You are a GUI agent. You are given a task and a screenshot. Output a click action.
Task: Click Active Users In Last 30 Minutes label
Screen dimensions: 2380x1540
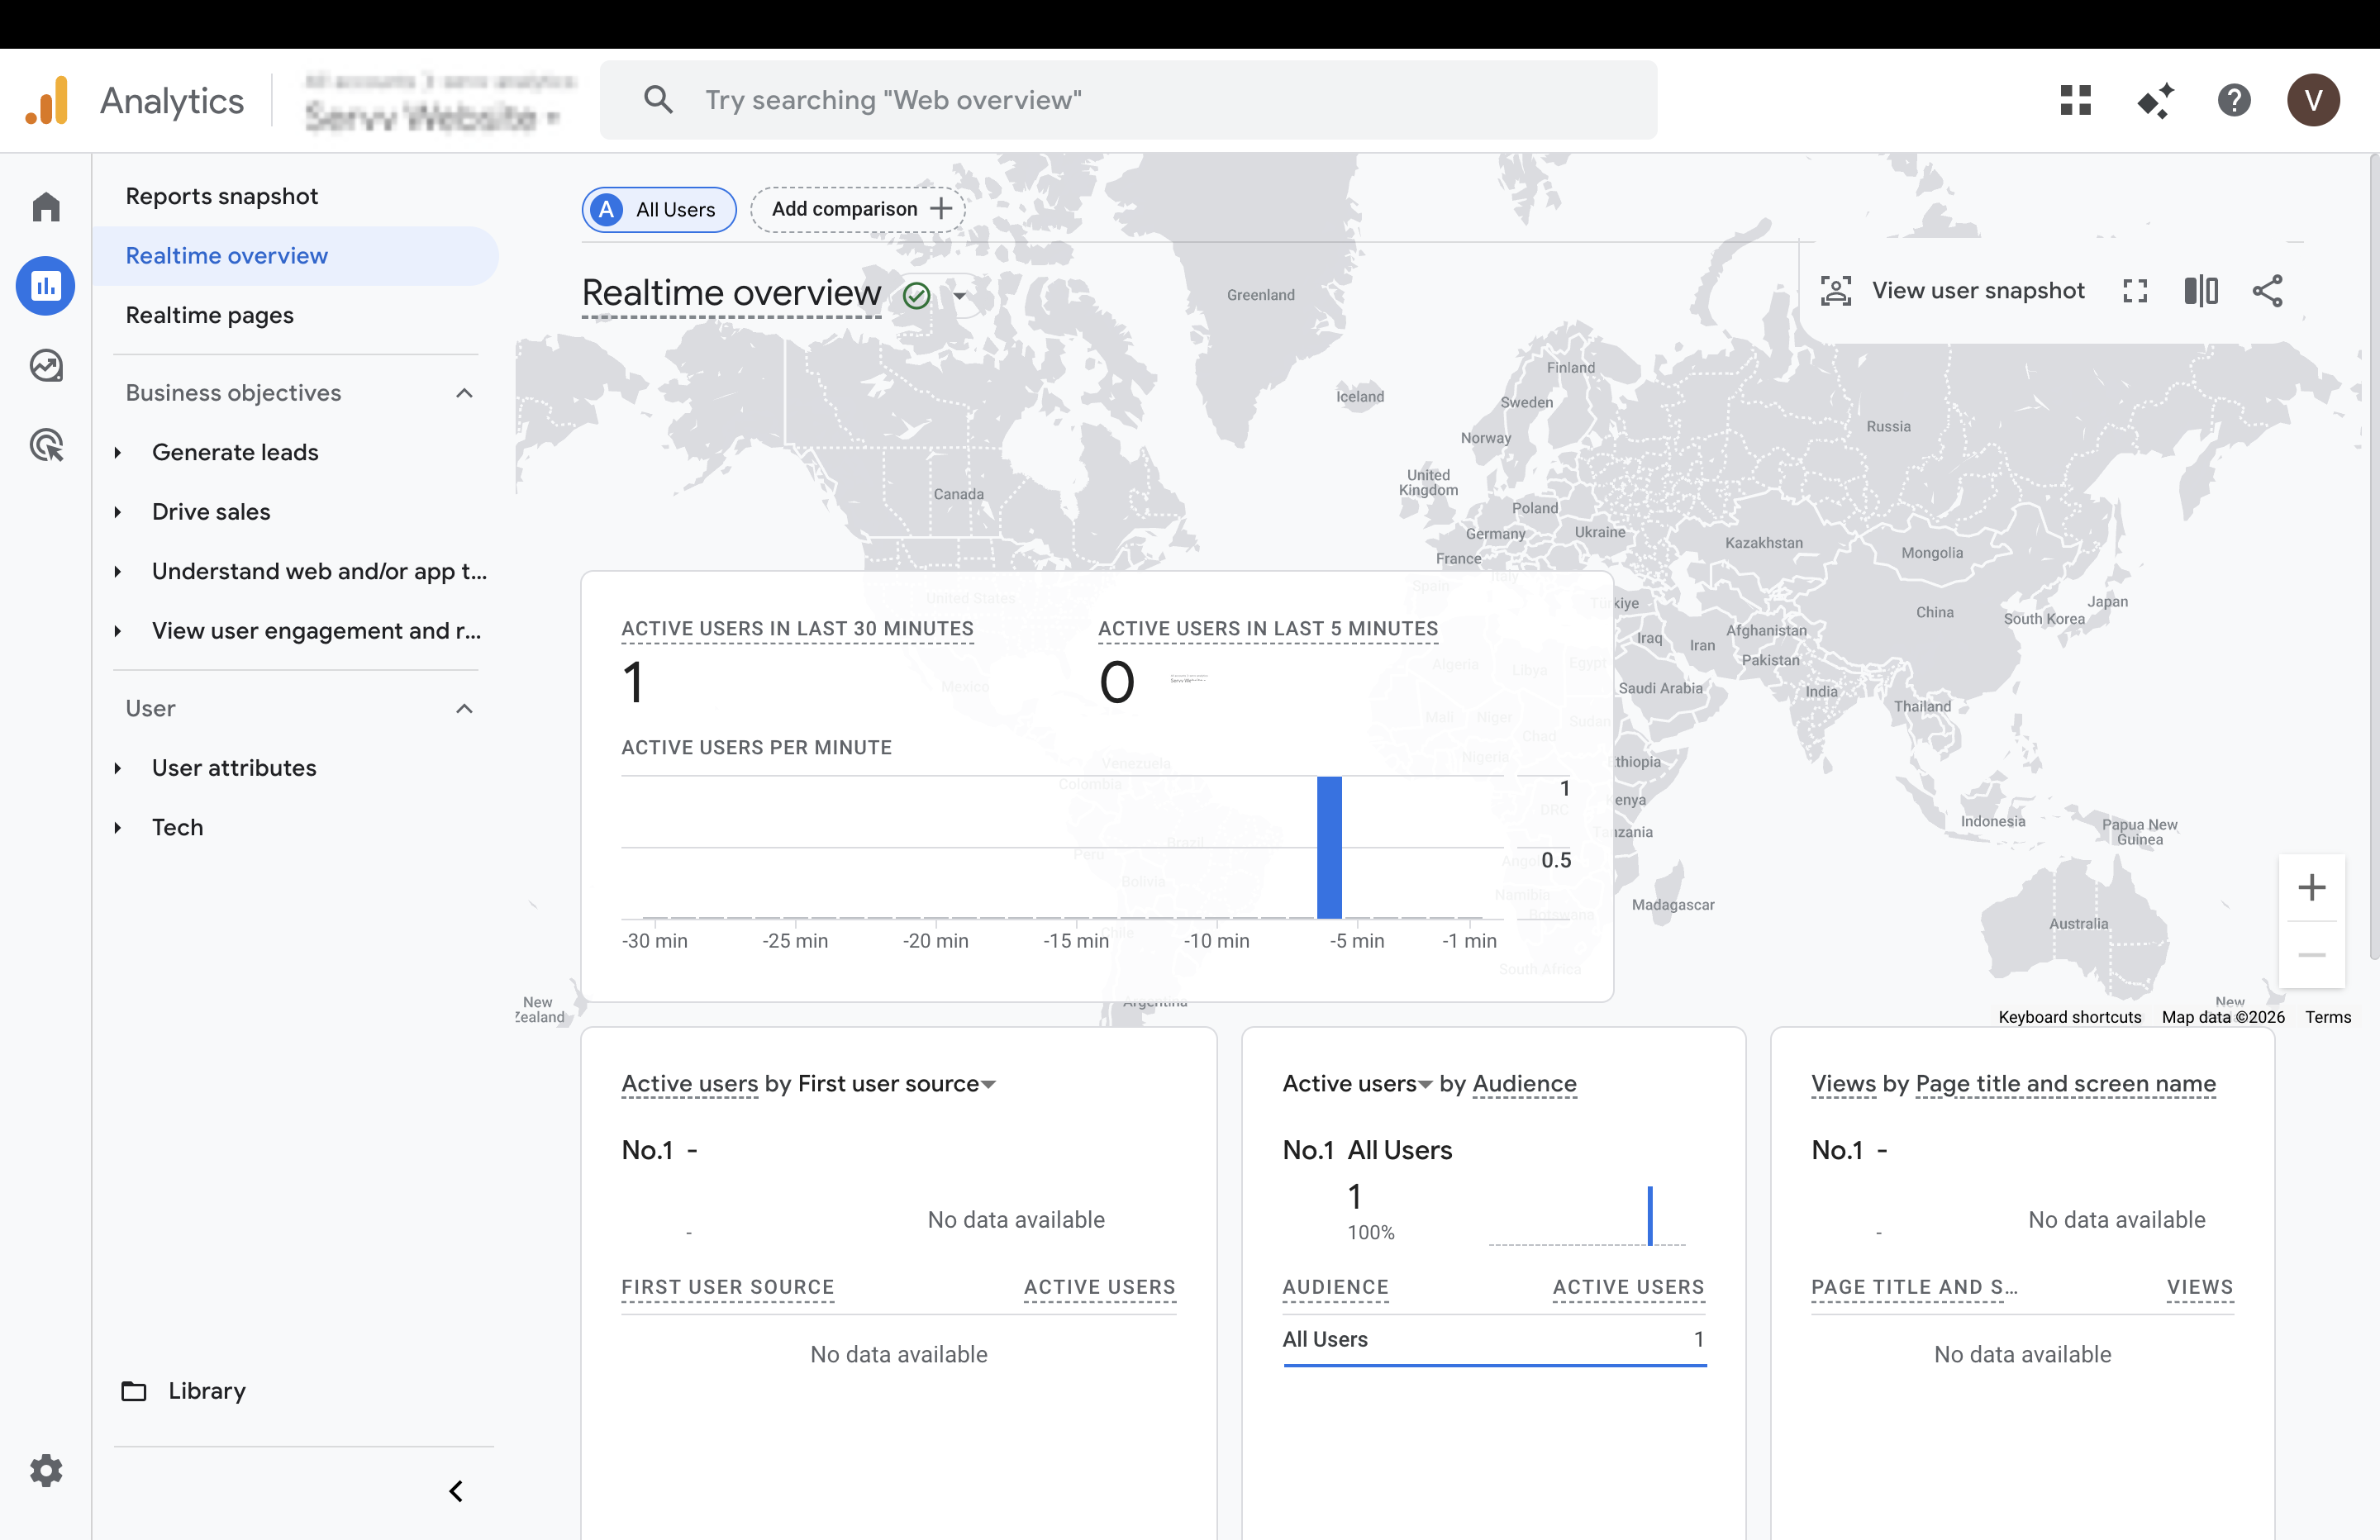pos(797,629)
